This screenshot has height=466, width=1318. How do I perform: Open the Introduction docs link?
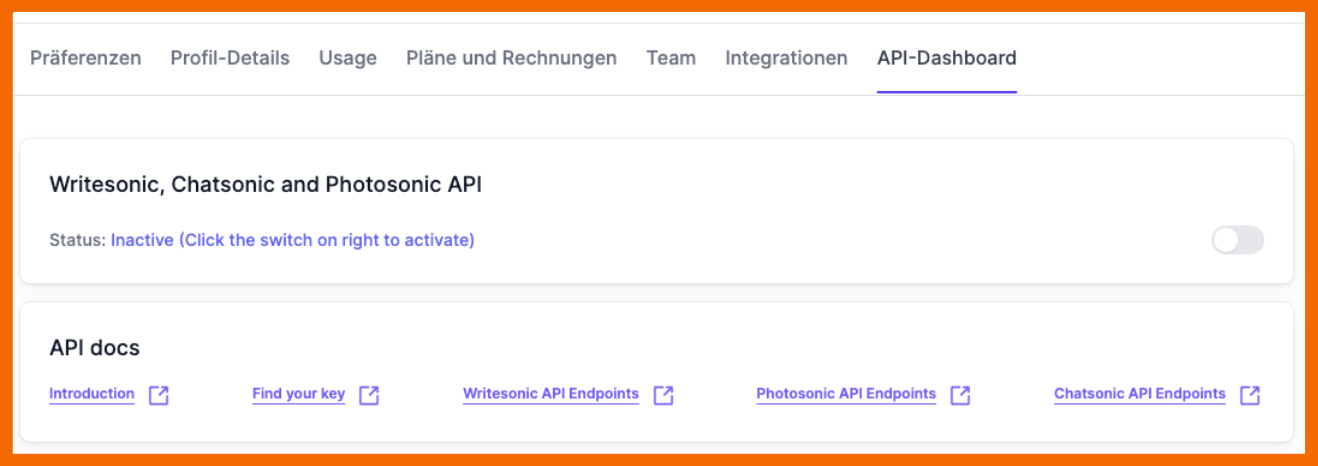click(92, 394)
